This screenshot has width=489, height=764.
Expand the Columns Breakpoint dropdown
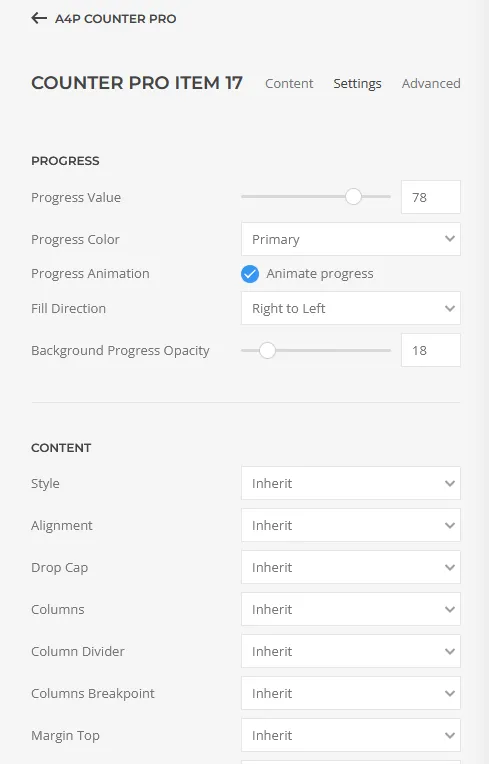[351, 693]
